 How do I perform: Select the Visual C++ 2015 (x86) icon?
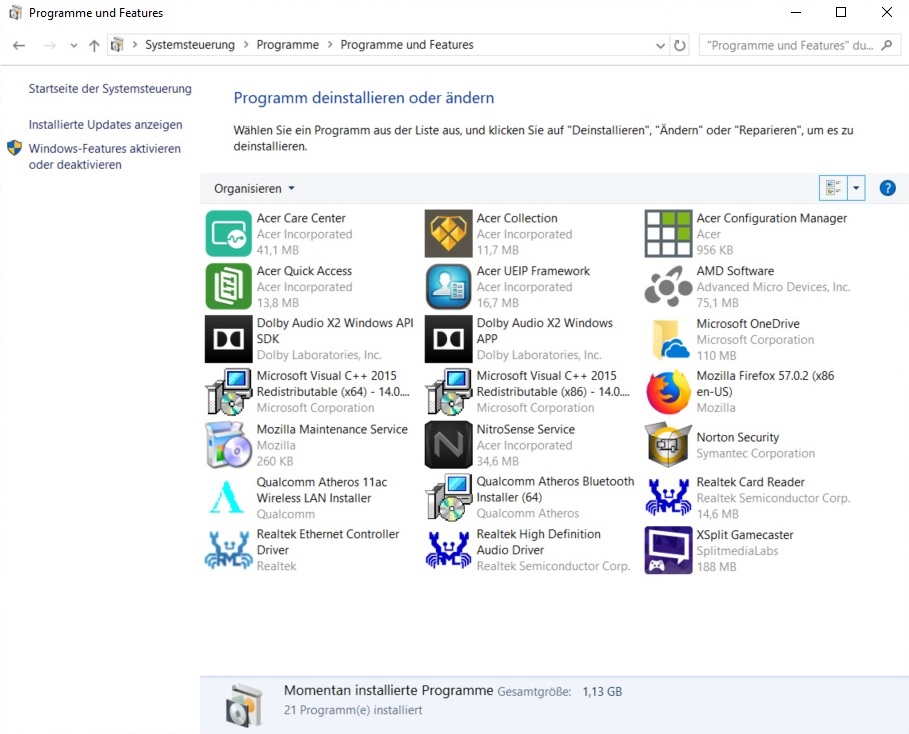(448, 392)
